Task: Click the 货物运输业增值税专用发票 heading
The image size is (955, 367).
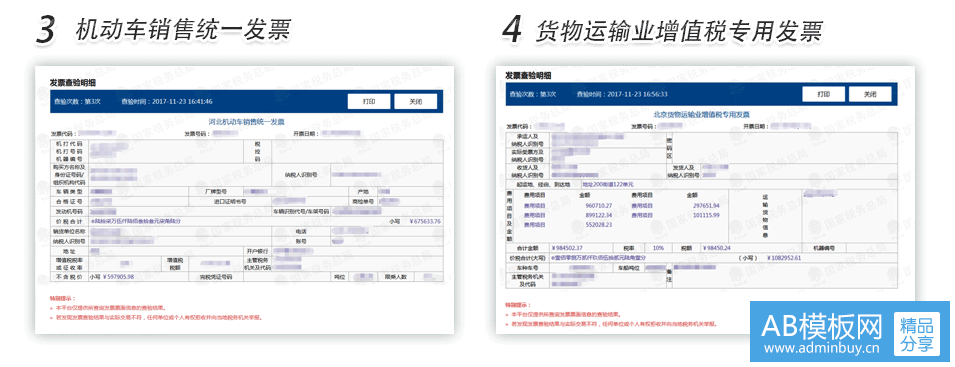Action: pos(680,30)
